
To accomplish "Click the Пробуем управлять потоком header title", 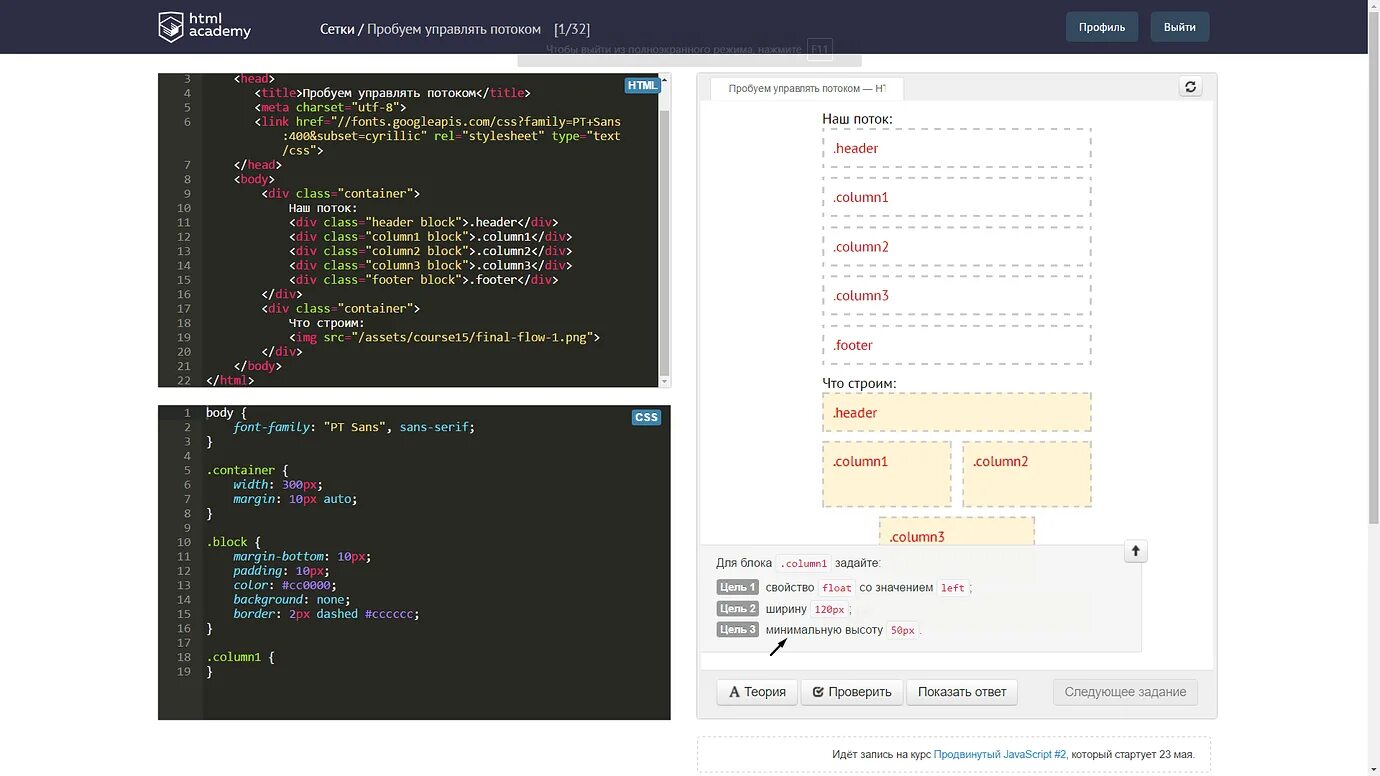I will [454, 29].
